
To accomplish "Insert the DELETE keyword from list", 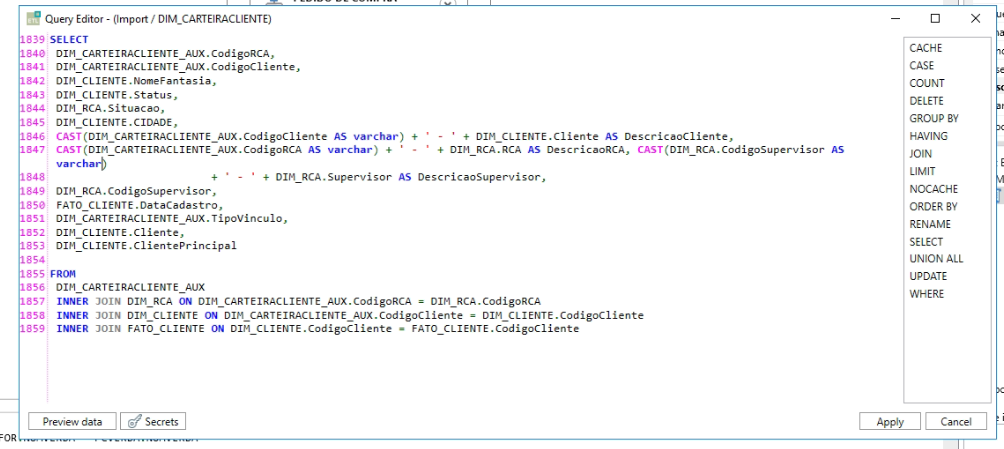I will (x=926, y=101).
